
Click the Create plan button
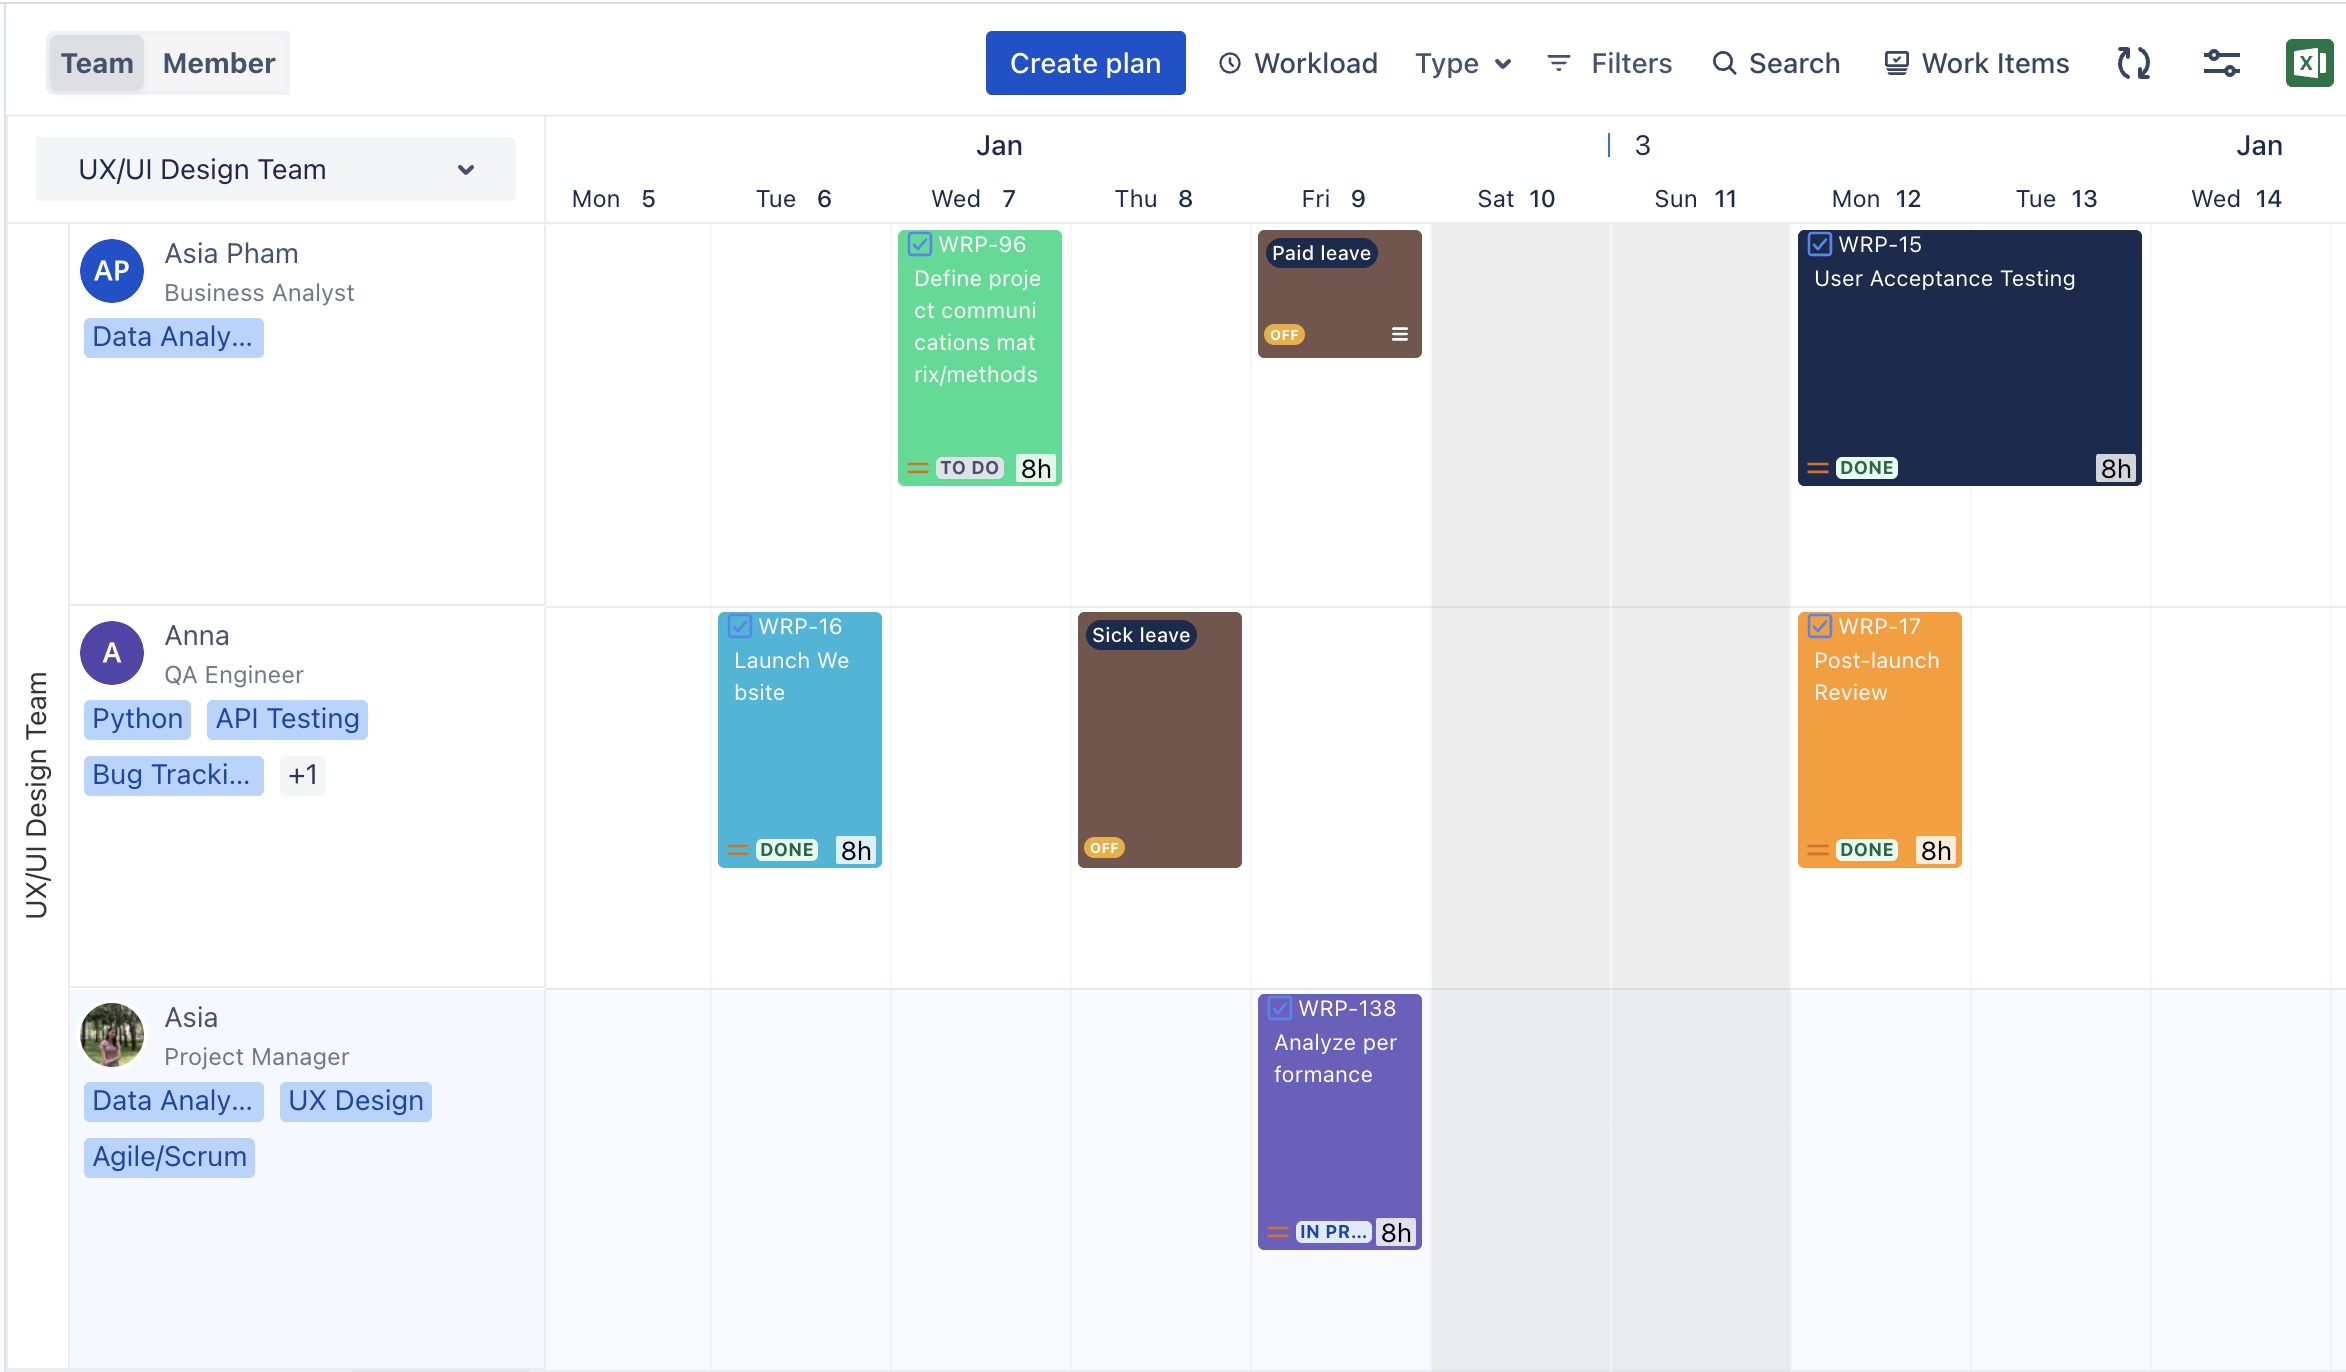click(1085, 63)
